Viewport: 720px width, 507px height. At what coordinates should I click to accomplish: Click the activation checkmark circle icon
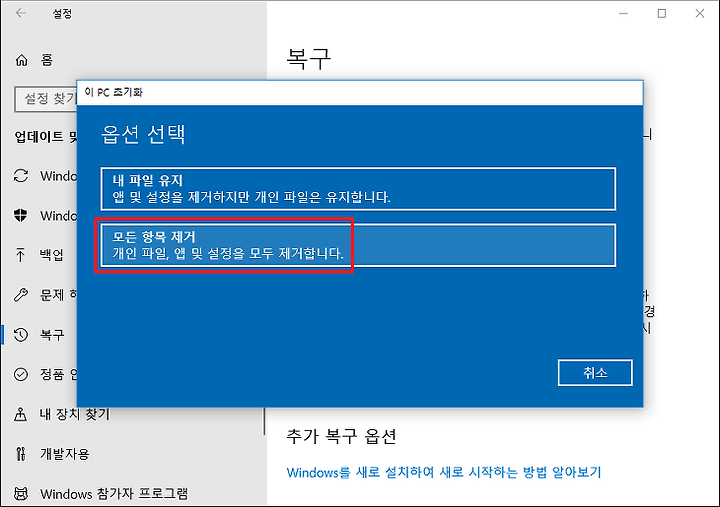(x=21, y=374)
